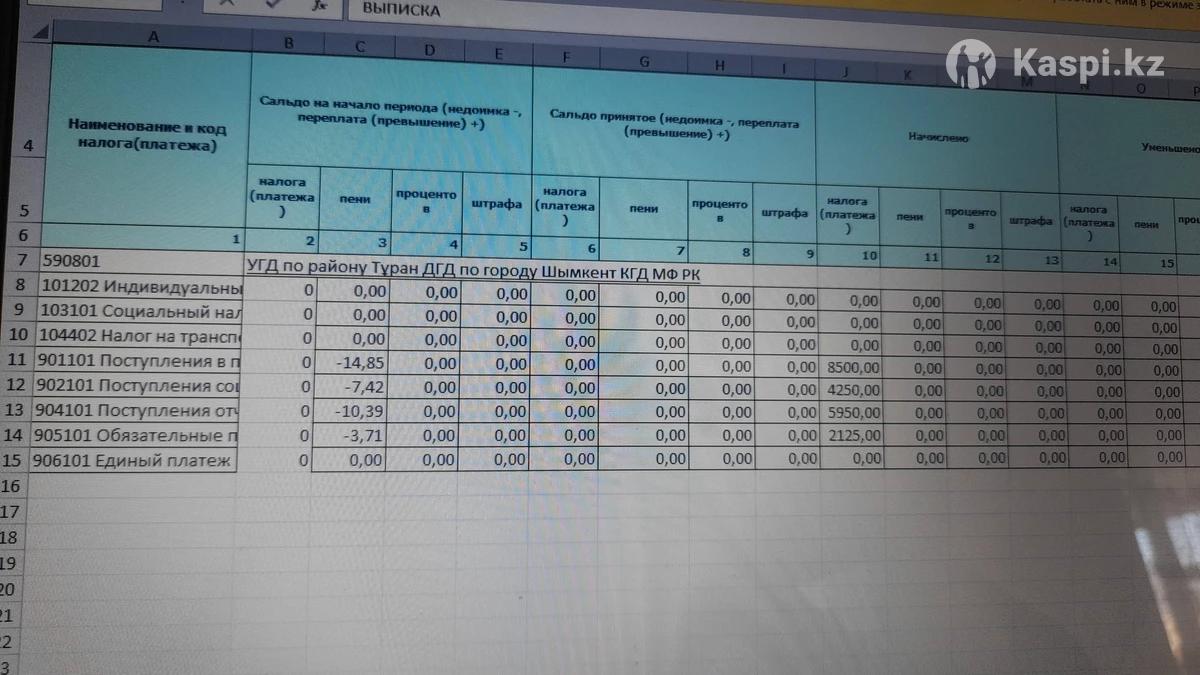
Task: Click the Enter checkmark in formula bar
Action: click(273, 5)
